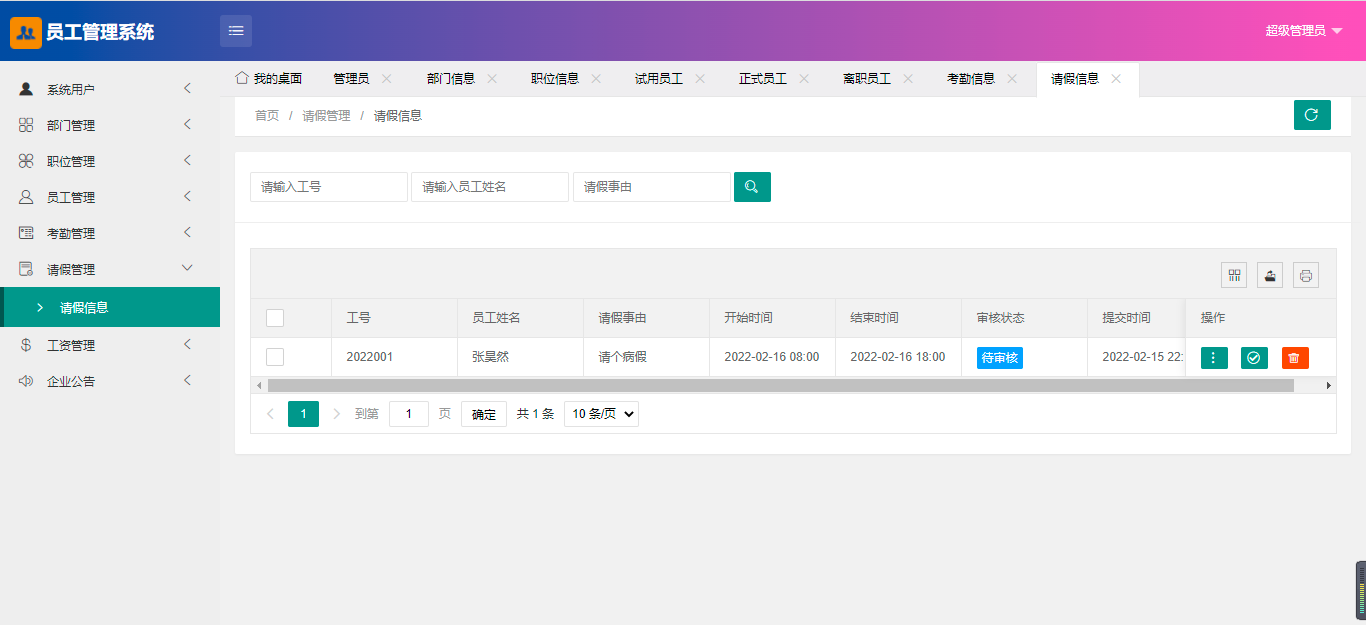Click the horizontal table scrollbar

point(780,385)
